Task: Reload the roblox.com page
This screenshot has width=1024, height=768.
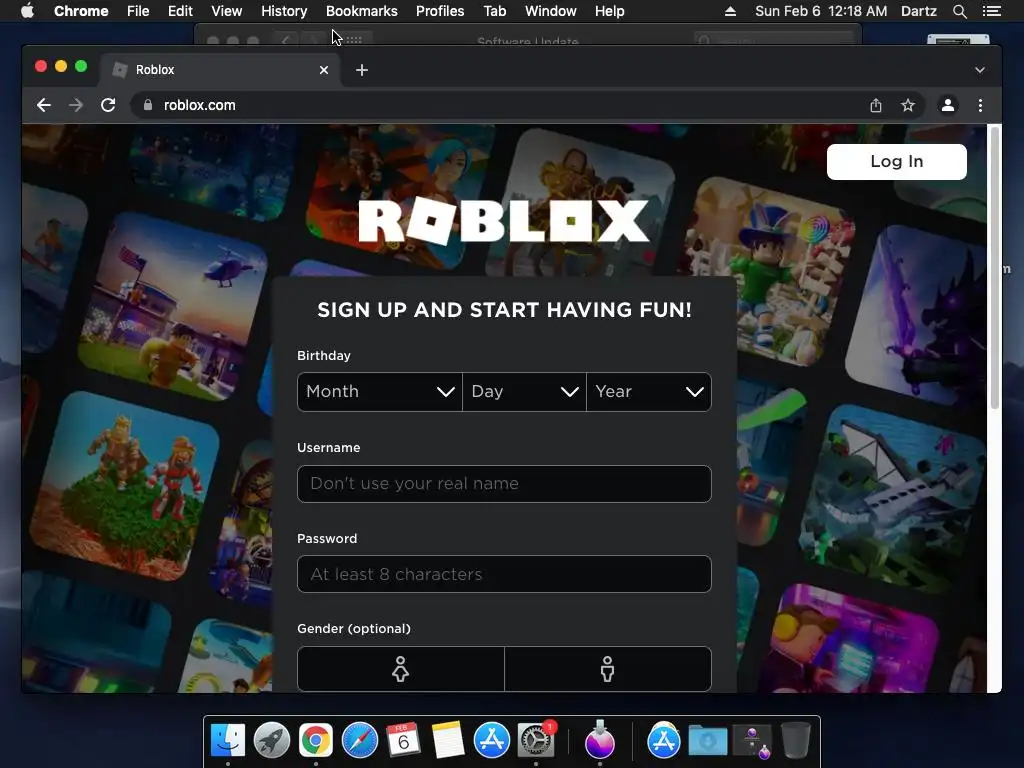Action: click(108, 105)
